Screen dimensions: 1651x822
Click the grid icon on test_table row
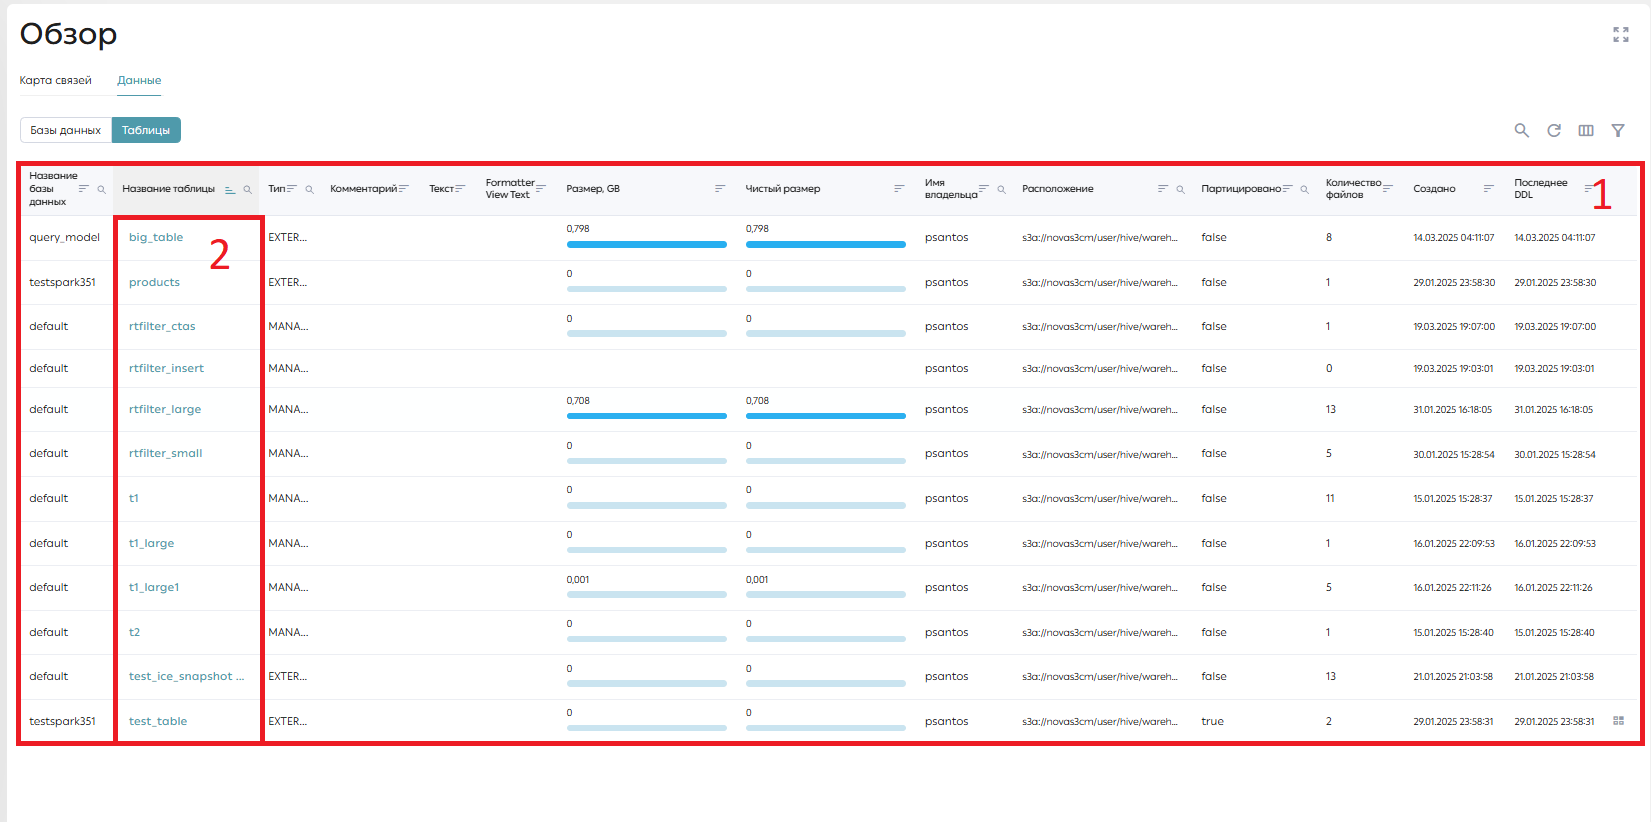[x=1618, y=721]
